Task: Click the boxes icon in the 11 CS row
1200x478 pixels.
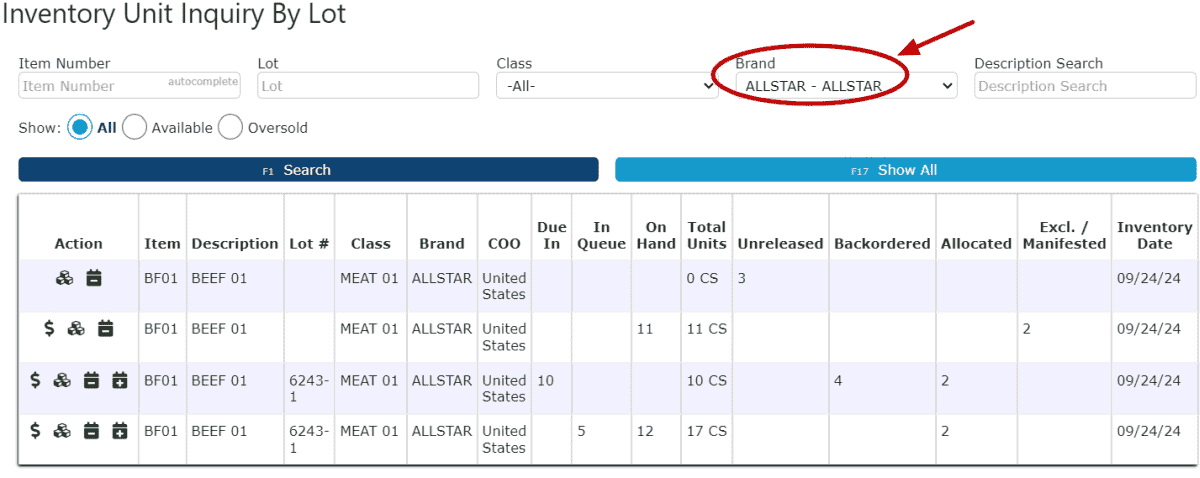Action: click(x=76, y=328)
